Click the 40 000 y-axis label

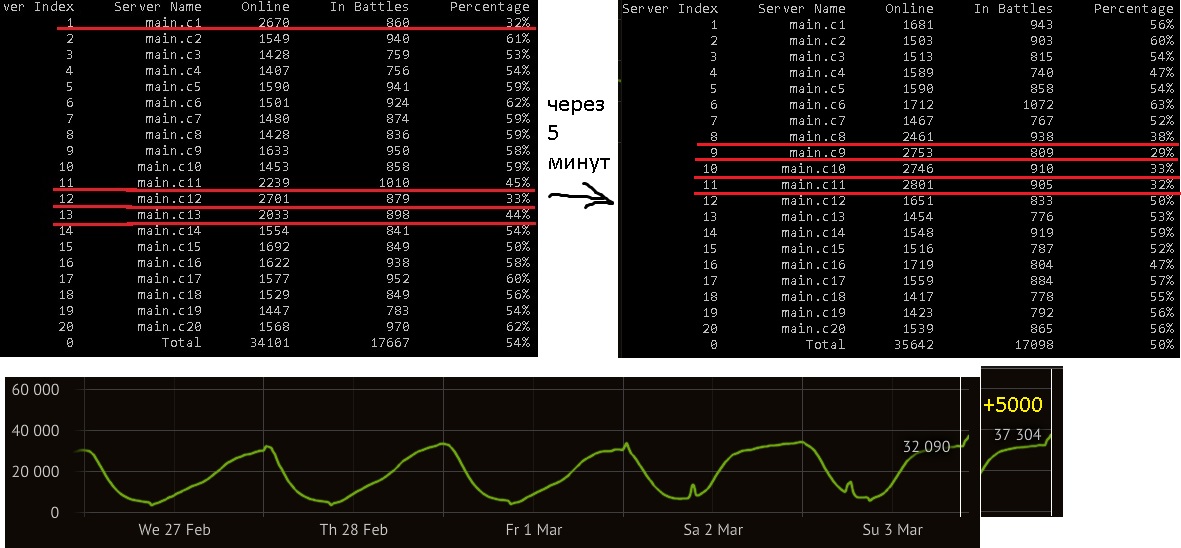point(34,431)
